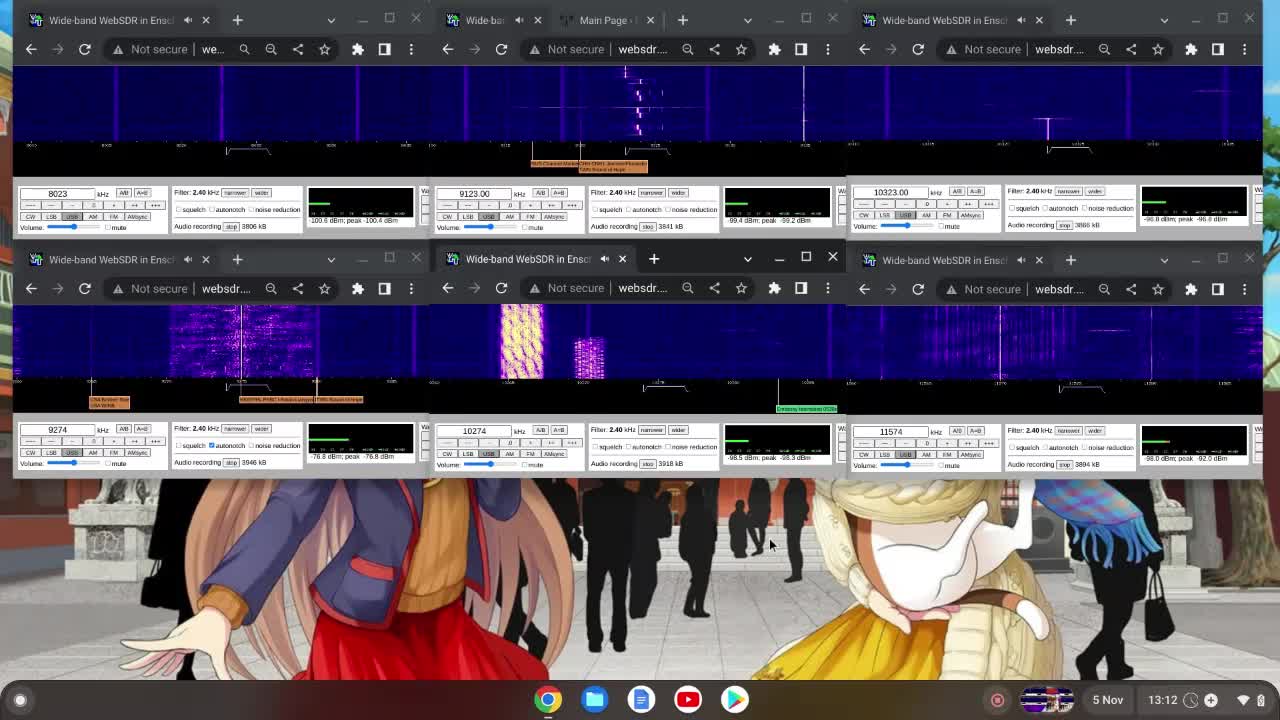
Task: Open YouTube from the shelf
Action: [x=688, y=699]
